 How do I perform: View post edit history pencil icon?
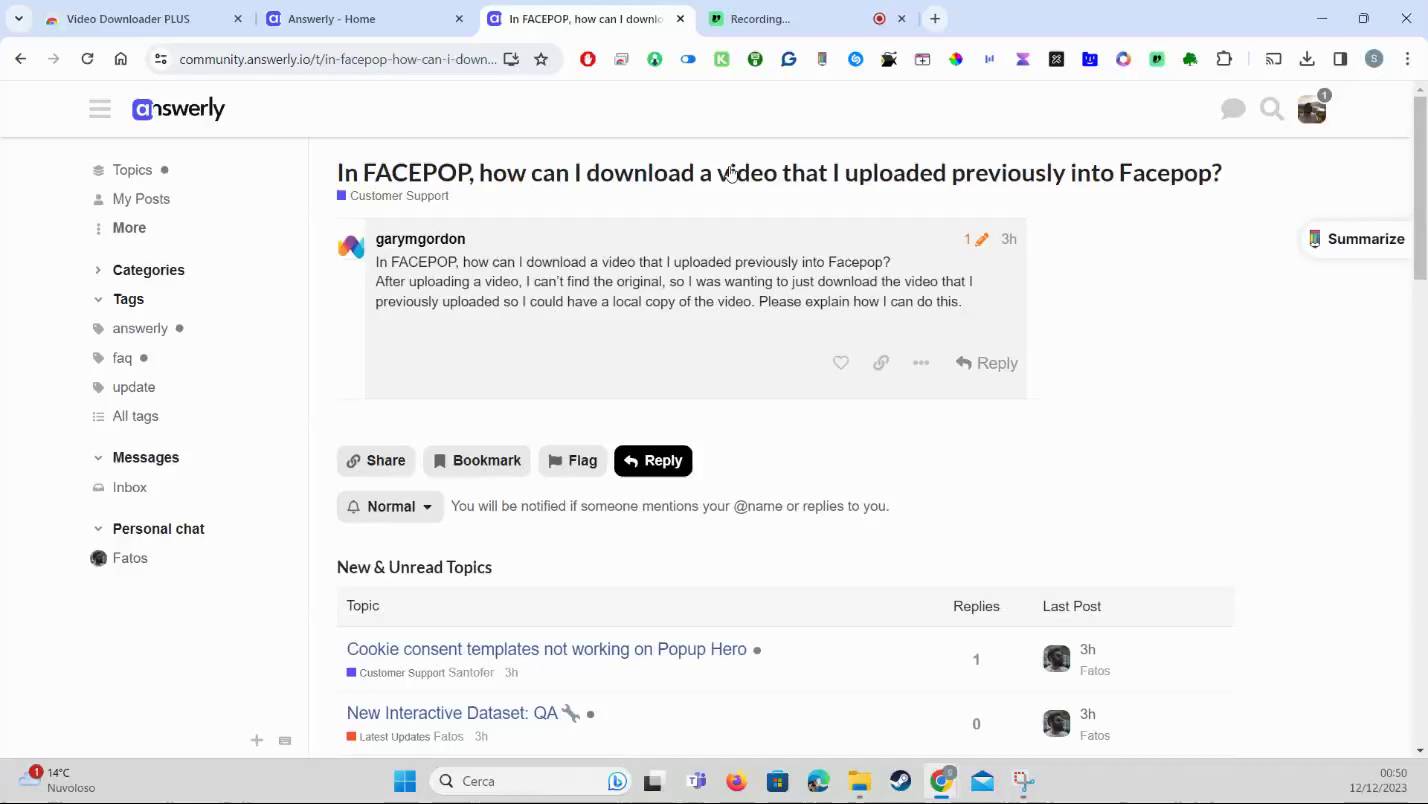click(x=976, y=239)
